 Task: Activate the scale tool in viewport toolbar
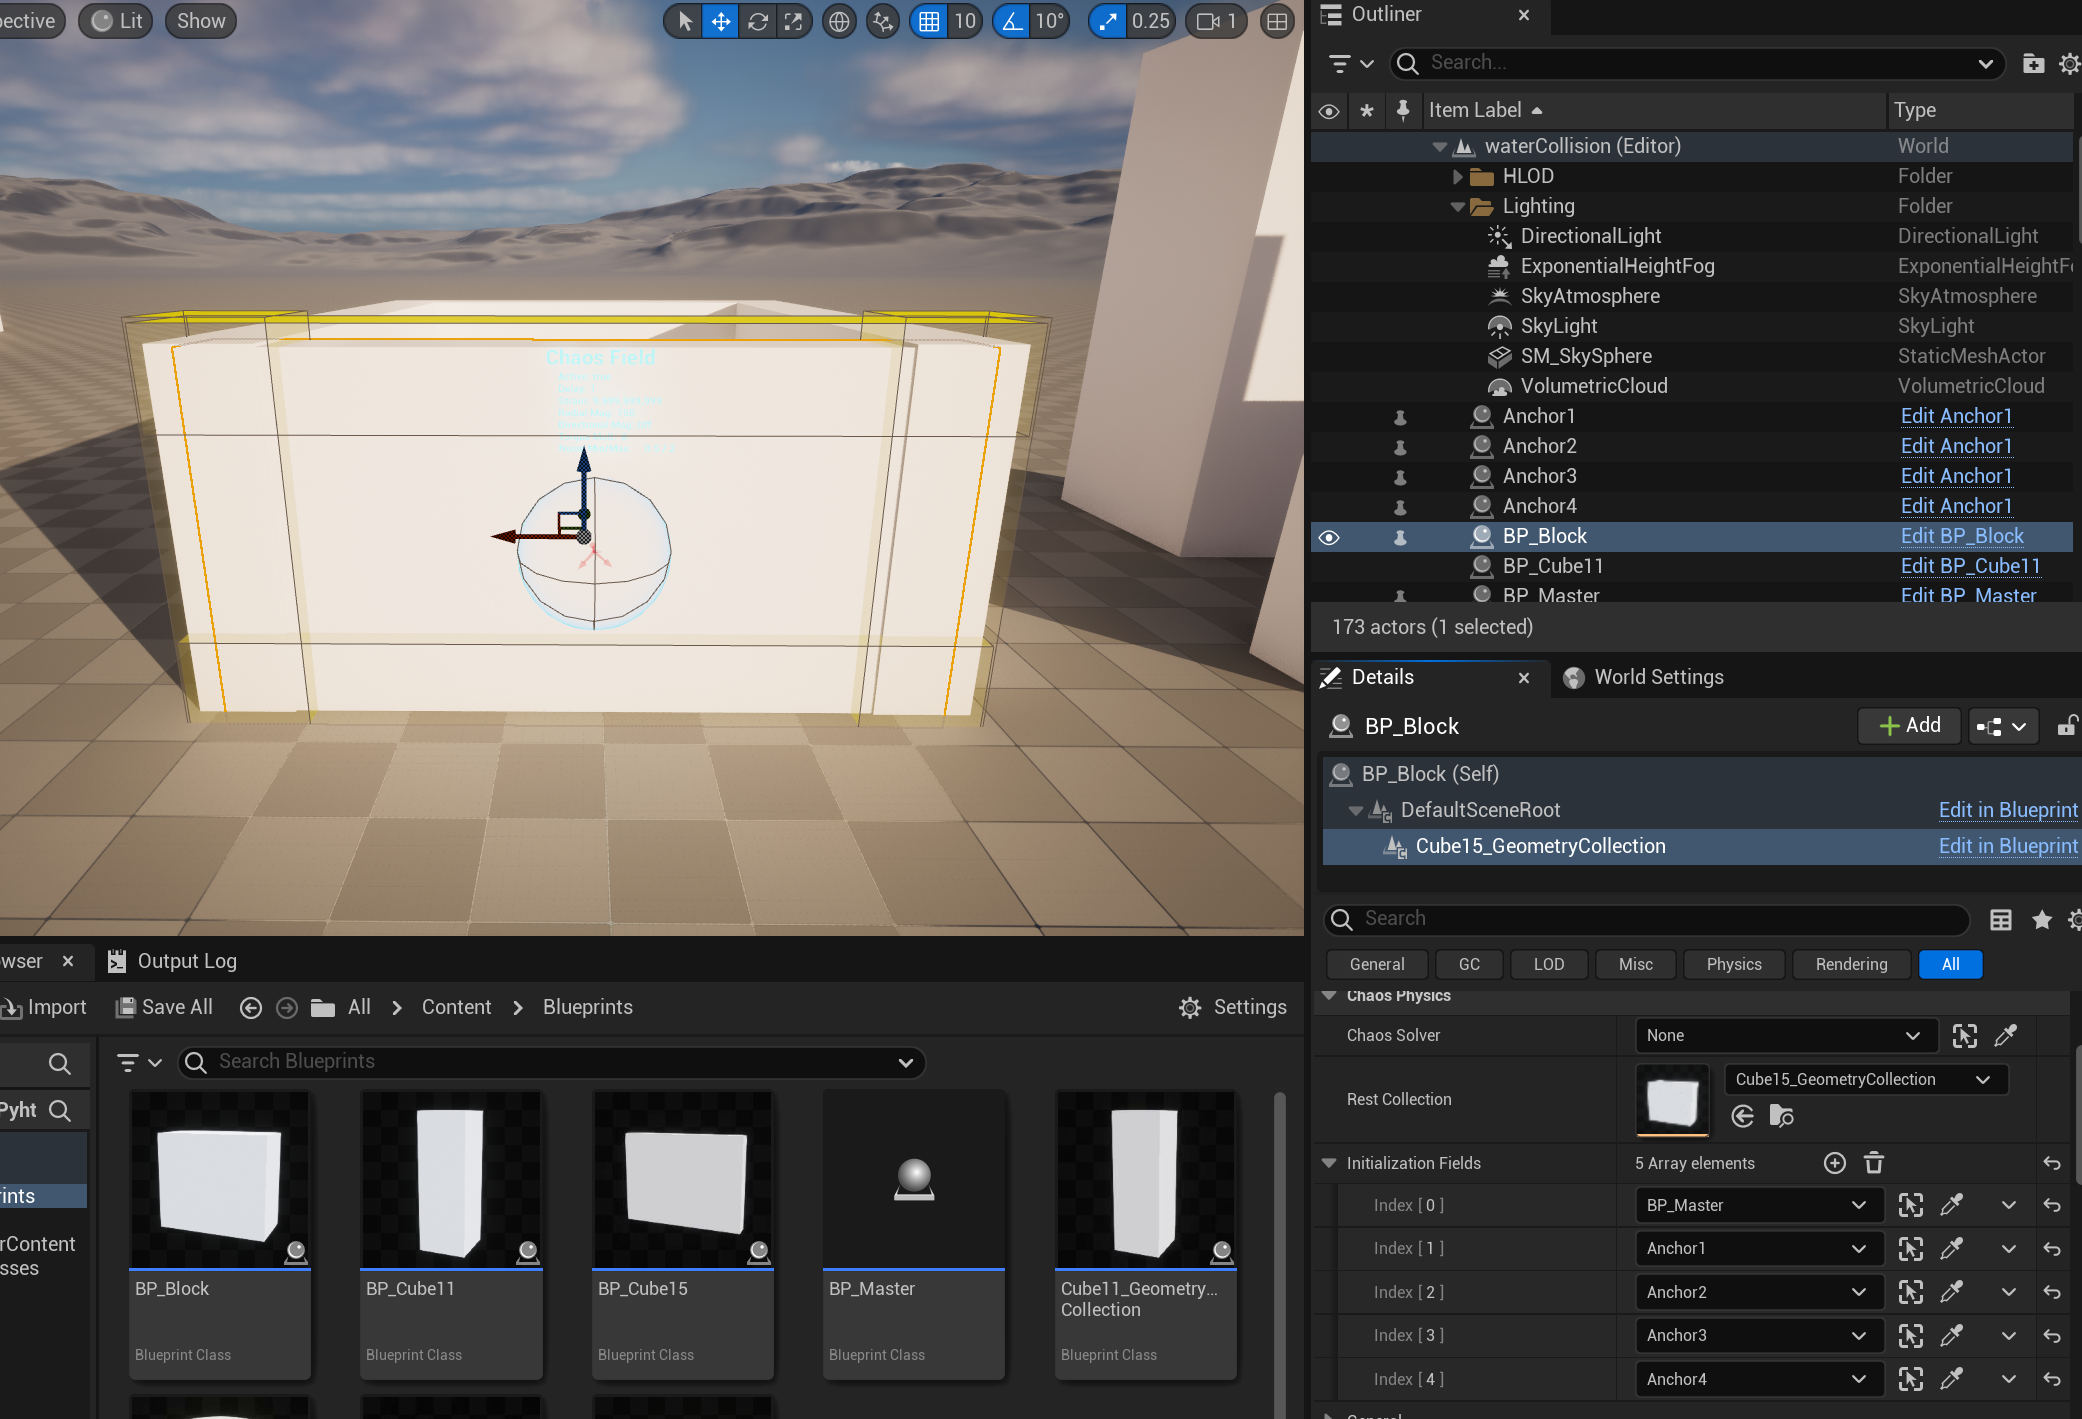tap(793, 21)
